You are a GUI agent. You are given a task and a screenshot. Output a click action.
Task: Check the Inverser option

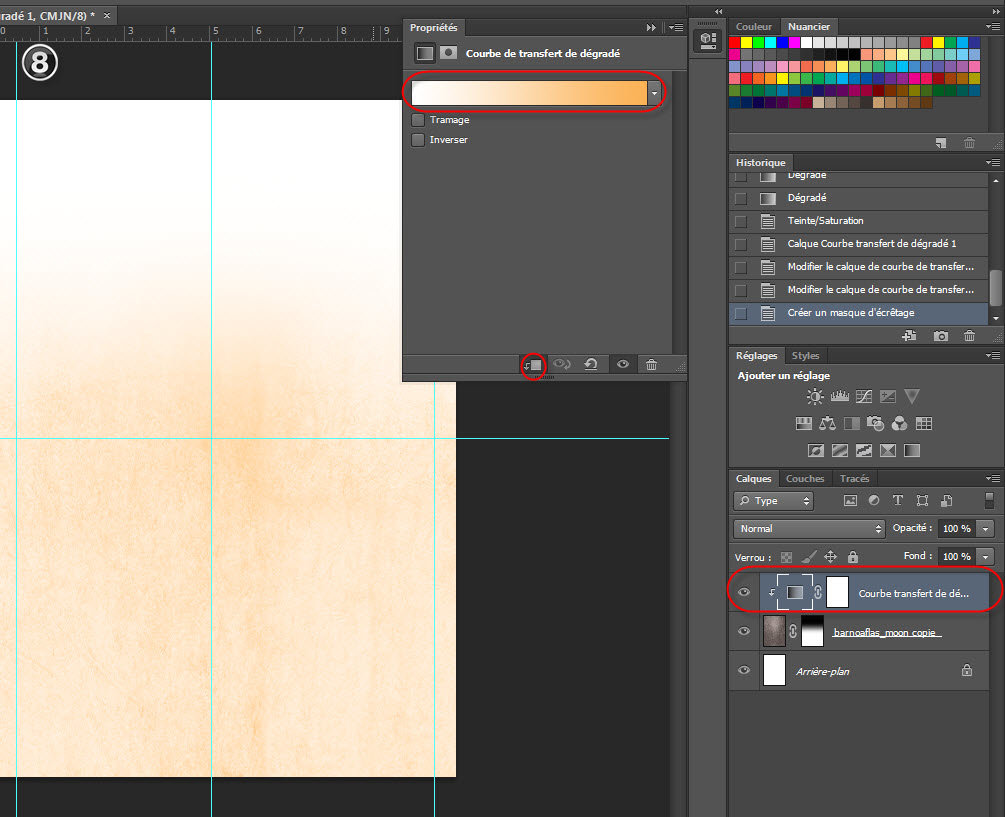point(418,140)
